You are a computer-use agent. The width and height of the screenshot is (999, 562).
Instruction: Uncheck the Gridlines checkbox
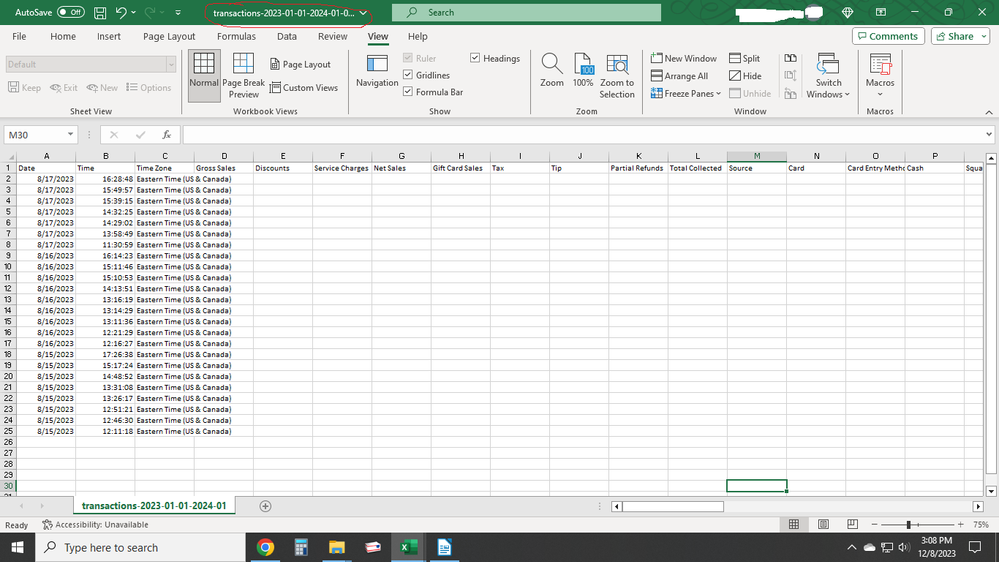(408, 76)
